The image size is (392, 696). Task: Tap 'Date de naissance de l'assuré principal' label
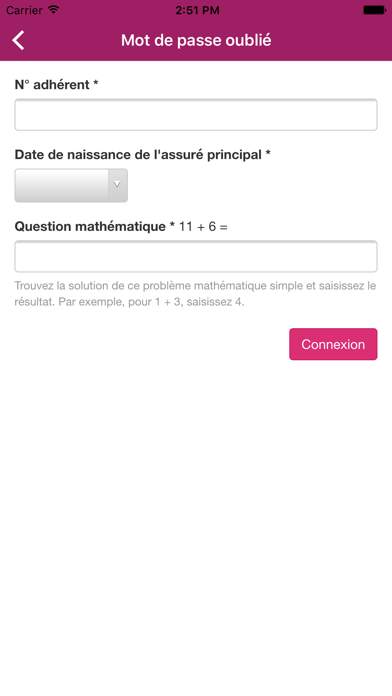[x=138, y=155]
